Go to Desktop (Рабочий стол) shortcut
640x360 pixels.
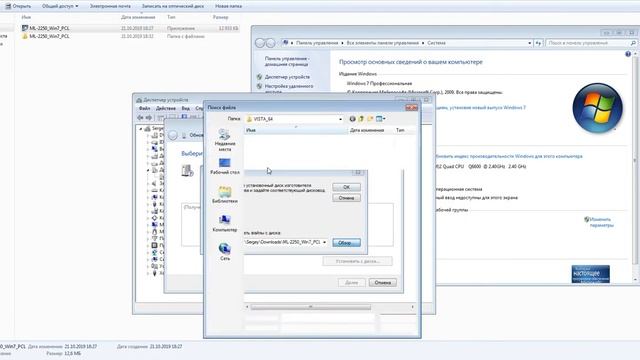(x=224, y=167)
